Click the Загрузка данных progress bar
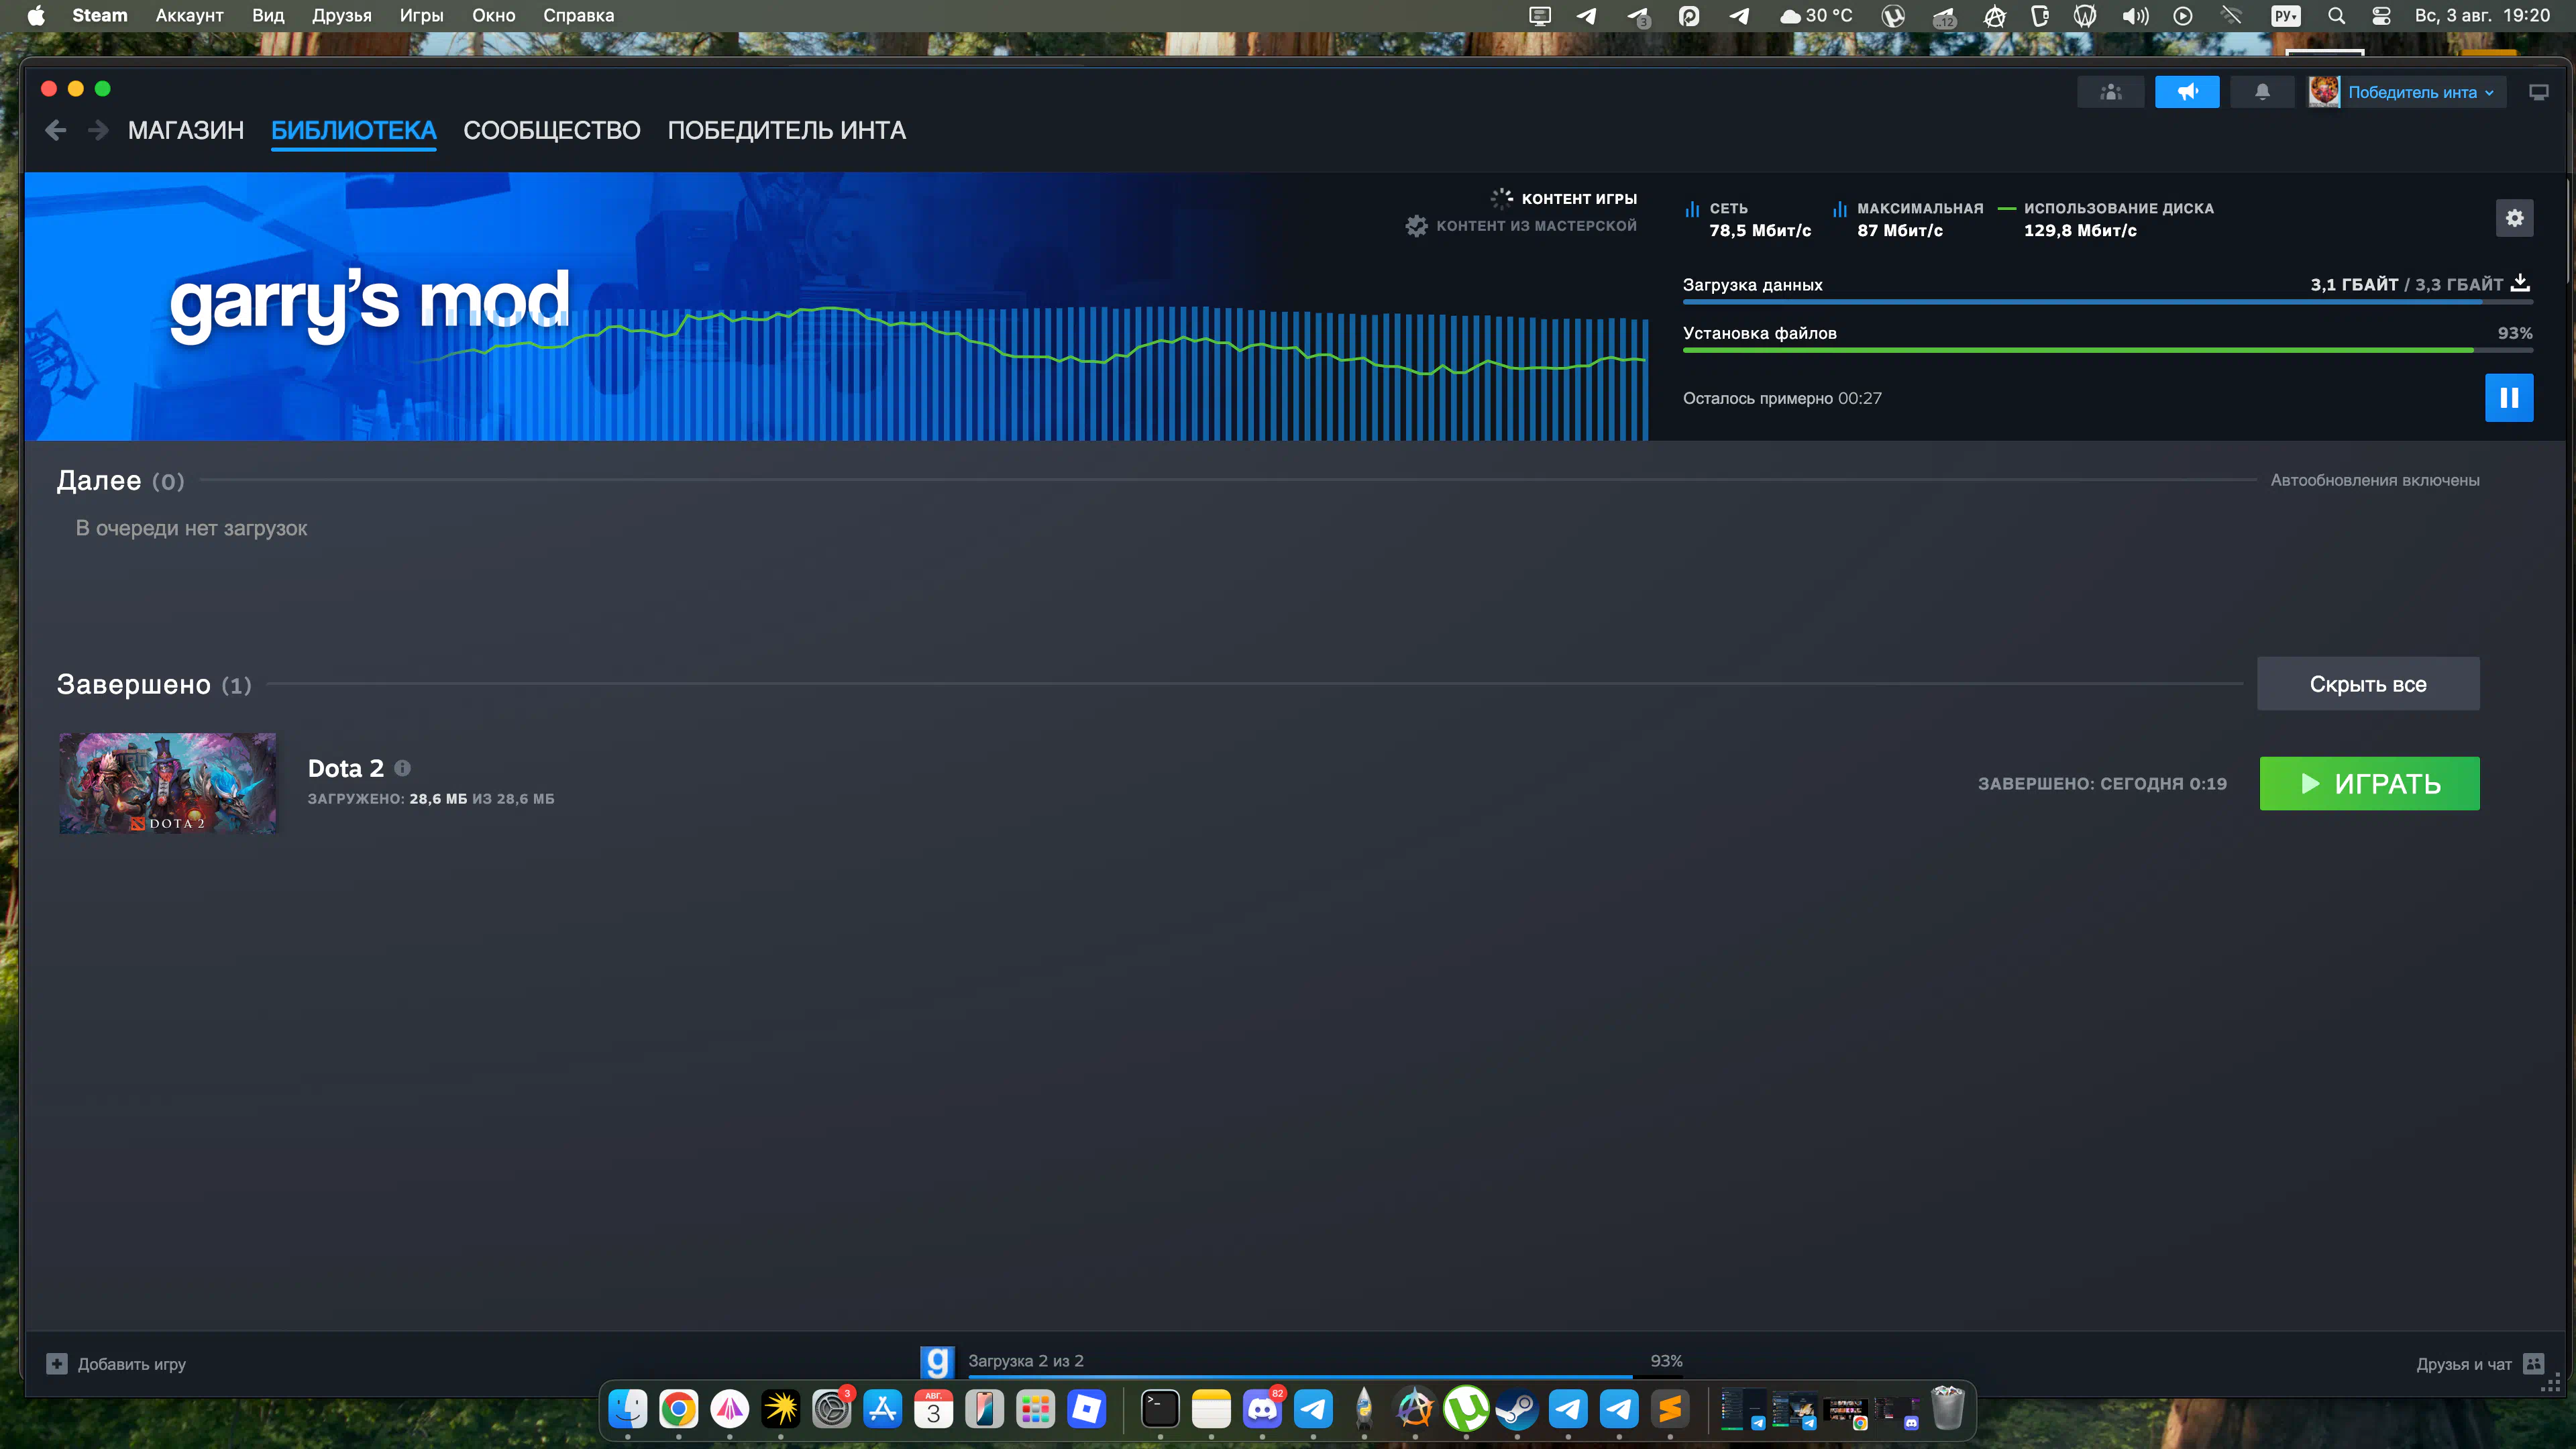2576x1449 pixels. tap(2107, 301)
